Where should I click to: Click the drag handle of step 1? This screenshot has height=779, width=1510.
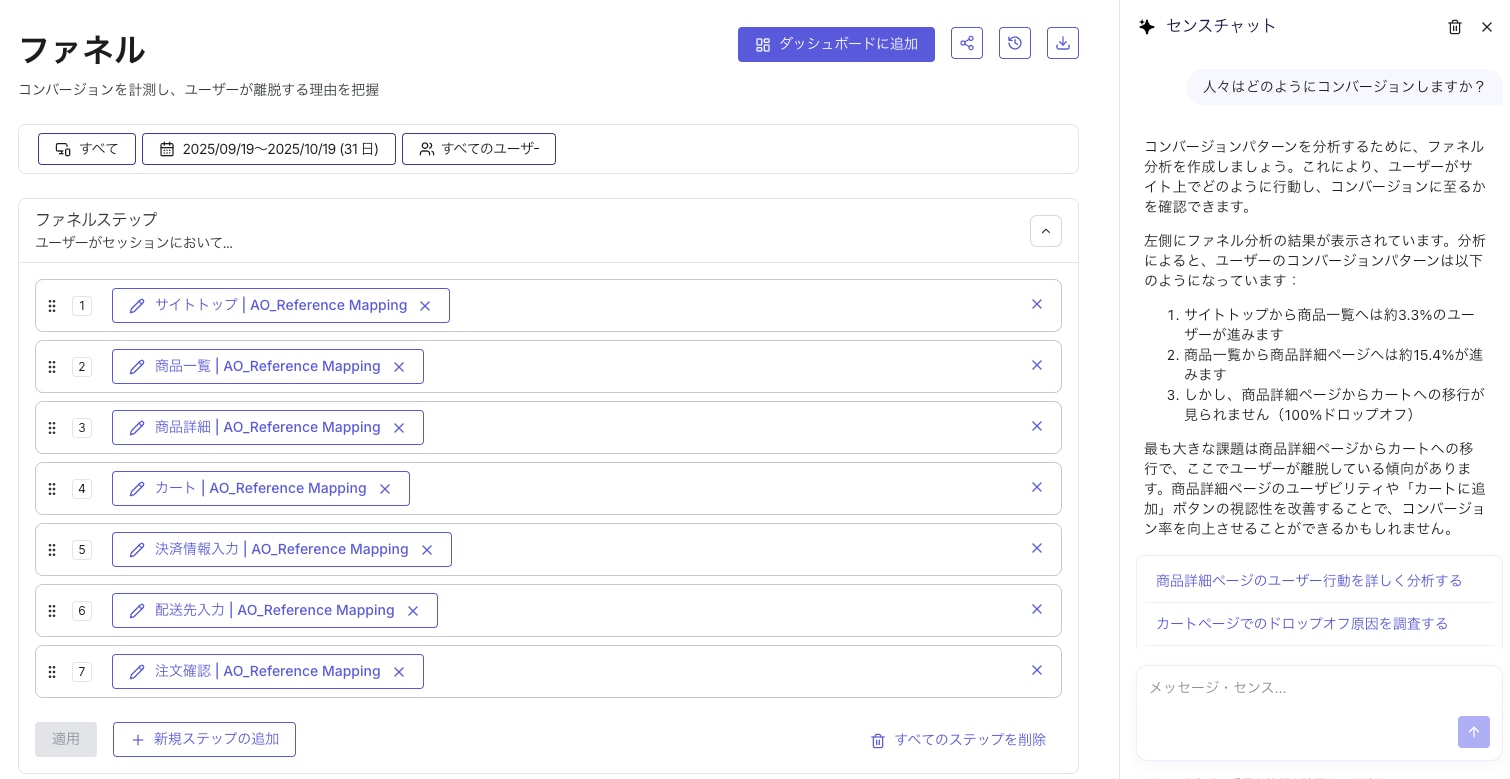tap(52, 306)
